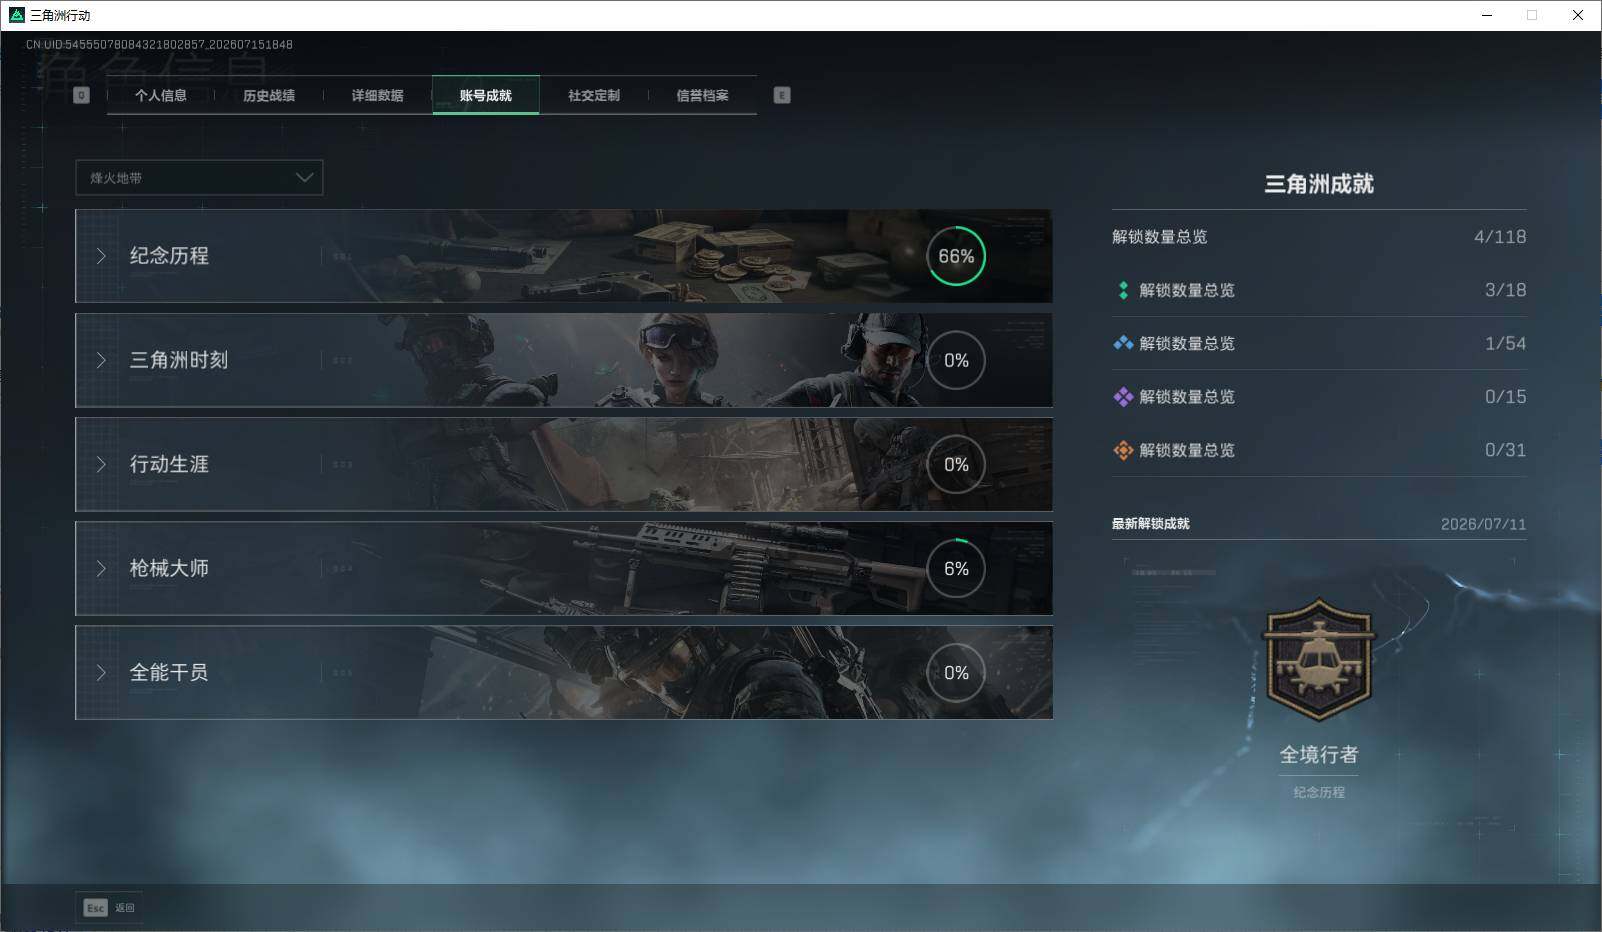Switch to the 个人信息 tab
The width and height of the screenshot is (1602, 932).
(161, 95)
